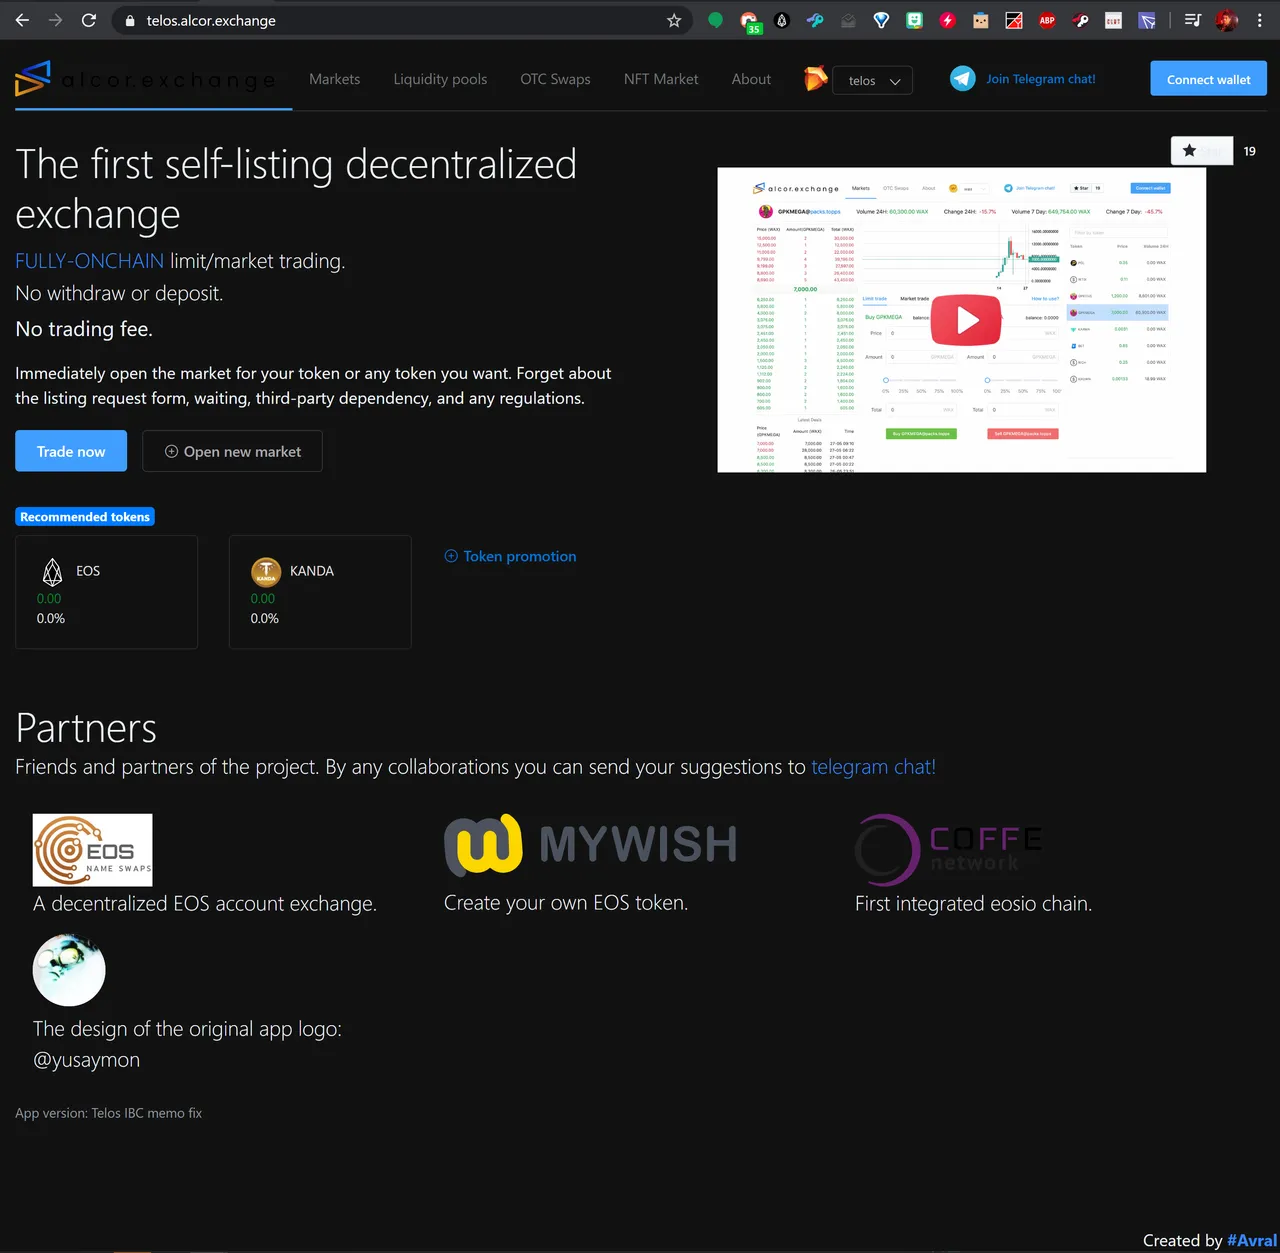Open the black EOS triangle extension
Viewport: 1280px width, 1253px height.
coord(782,20)
